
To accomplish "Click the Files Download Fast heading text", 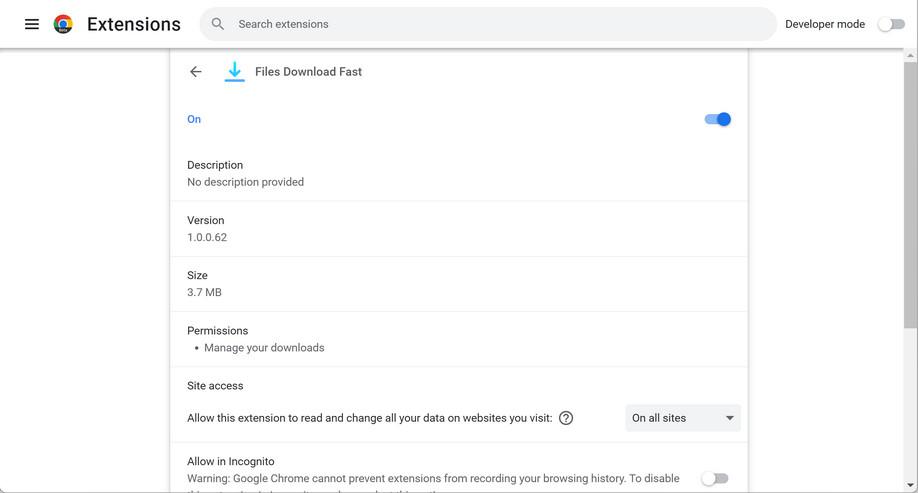I will 308,72.
